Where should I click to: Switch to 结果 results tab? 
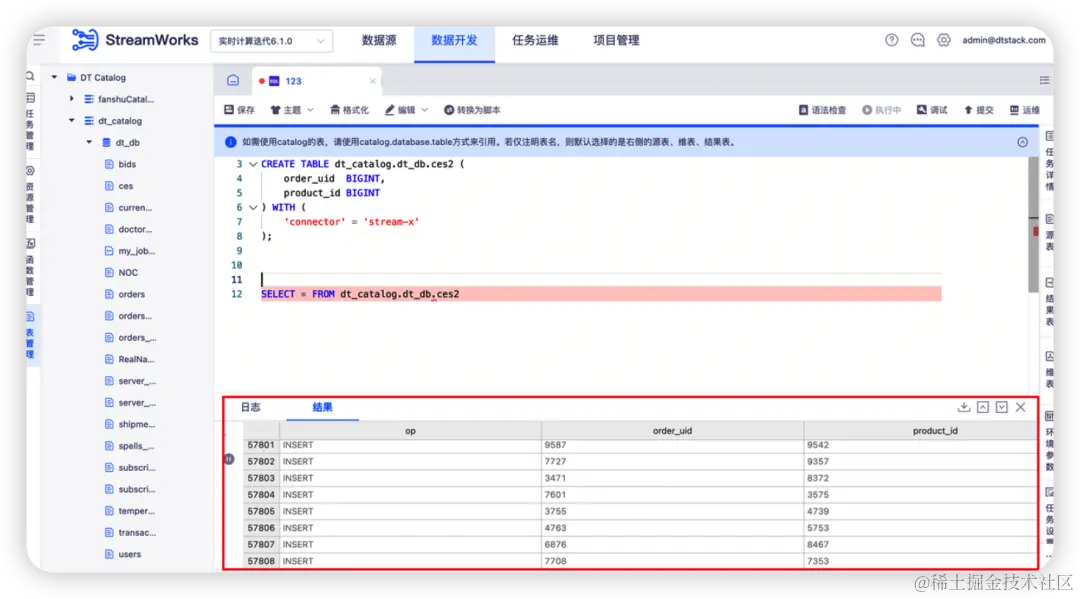322,407
